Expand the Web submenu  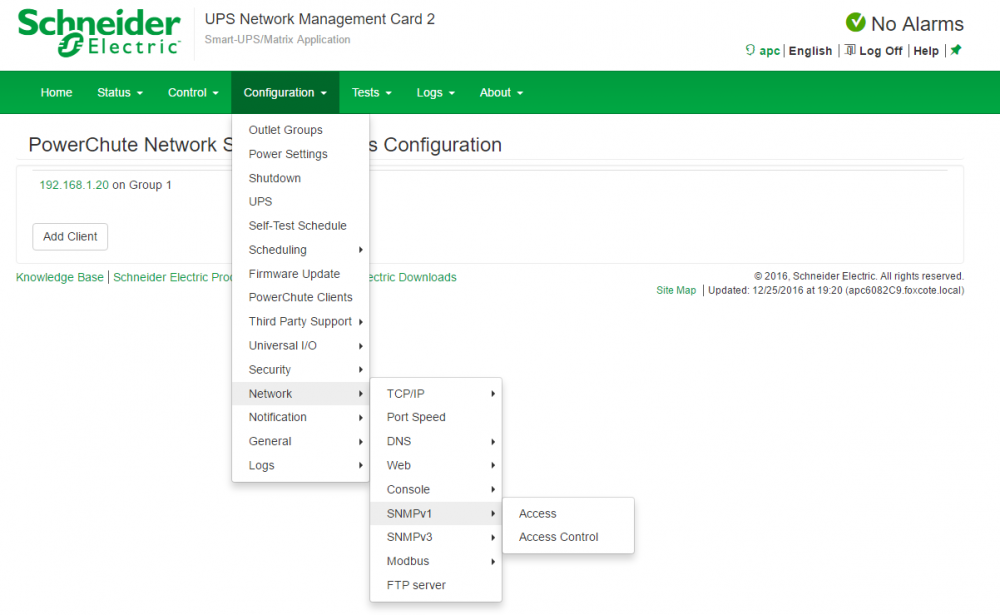[x=436, y=466]
